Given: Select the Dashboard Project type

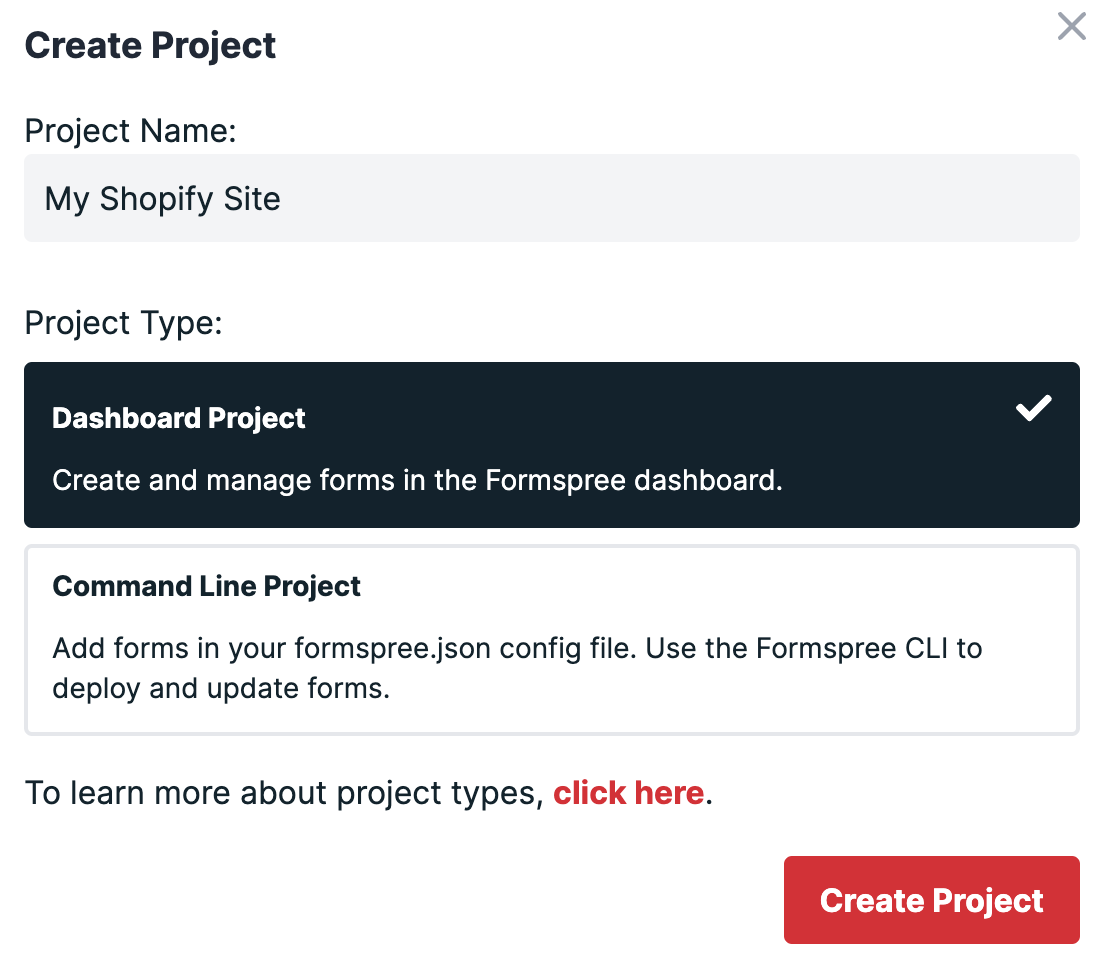Looking at the screenshot, I should click(550, 445).
